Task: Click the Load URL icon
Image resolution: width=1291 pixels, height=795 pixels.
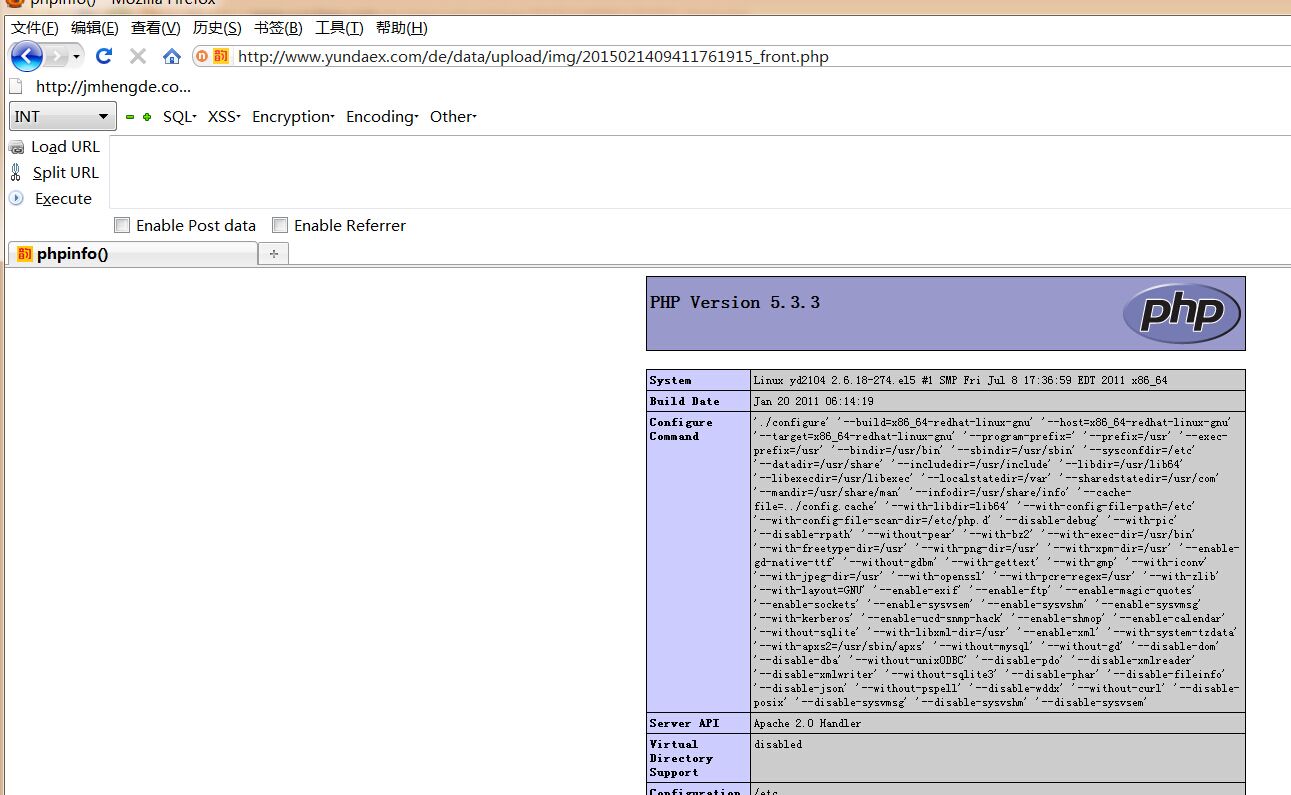Action: tap(16, 147)
